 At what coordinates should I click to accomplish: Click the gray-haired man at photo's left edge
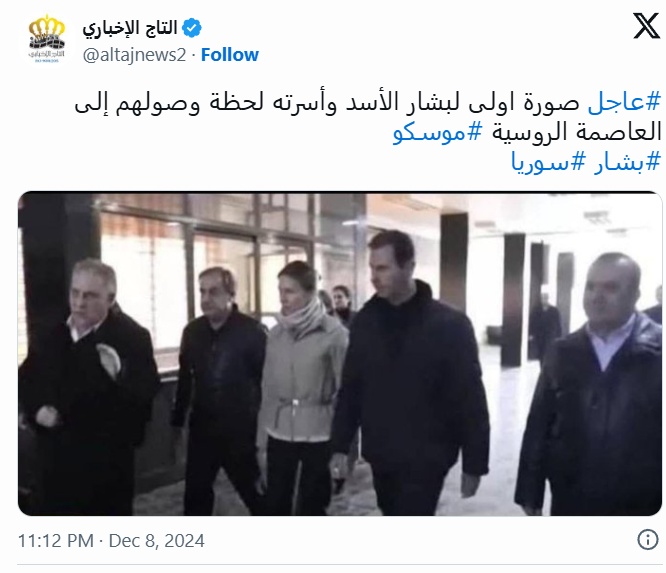[87, 387]
